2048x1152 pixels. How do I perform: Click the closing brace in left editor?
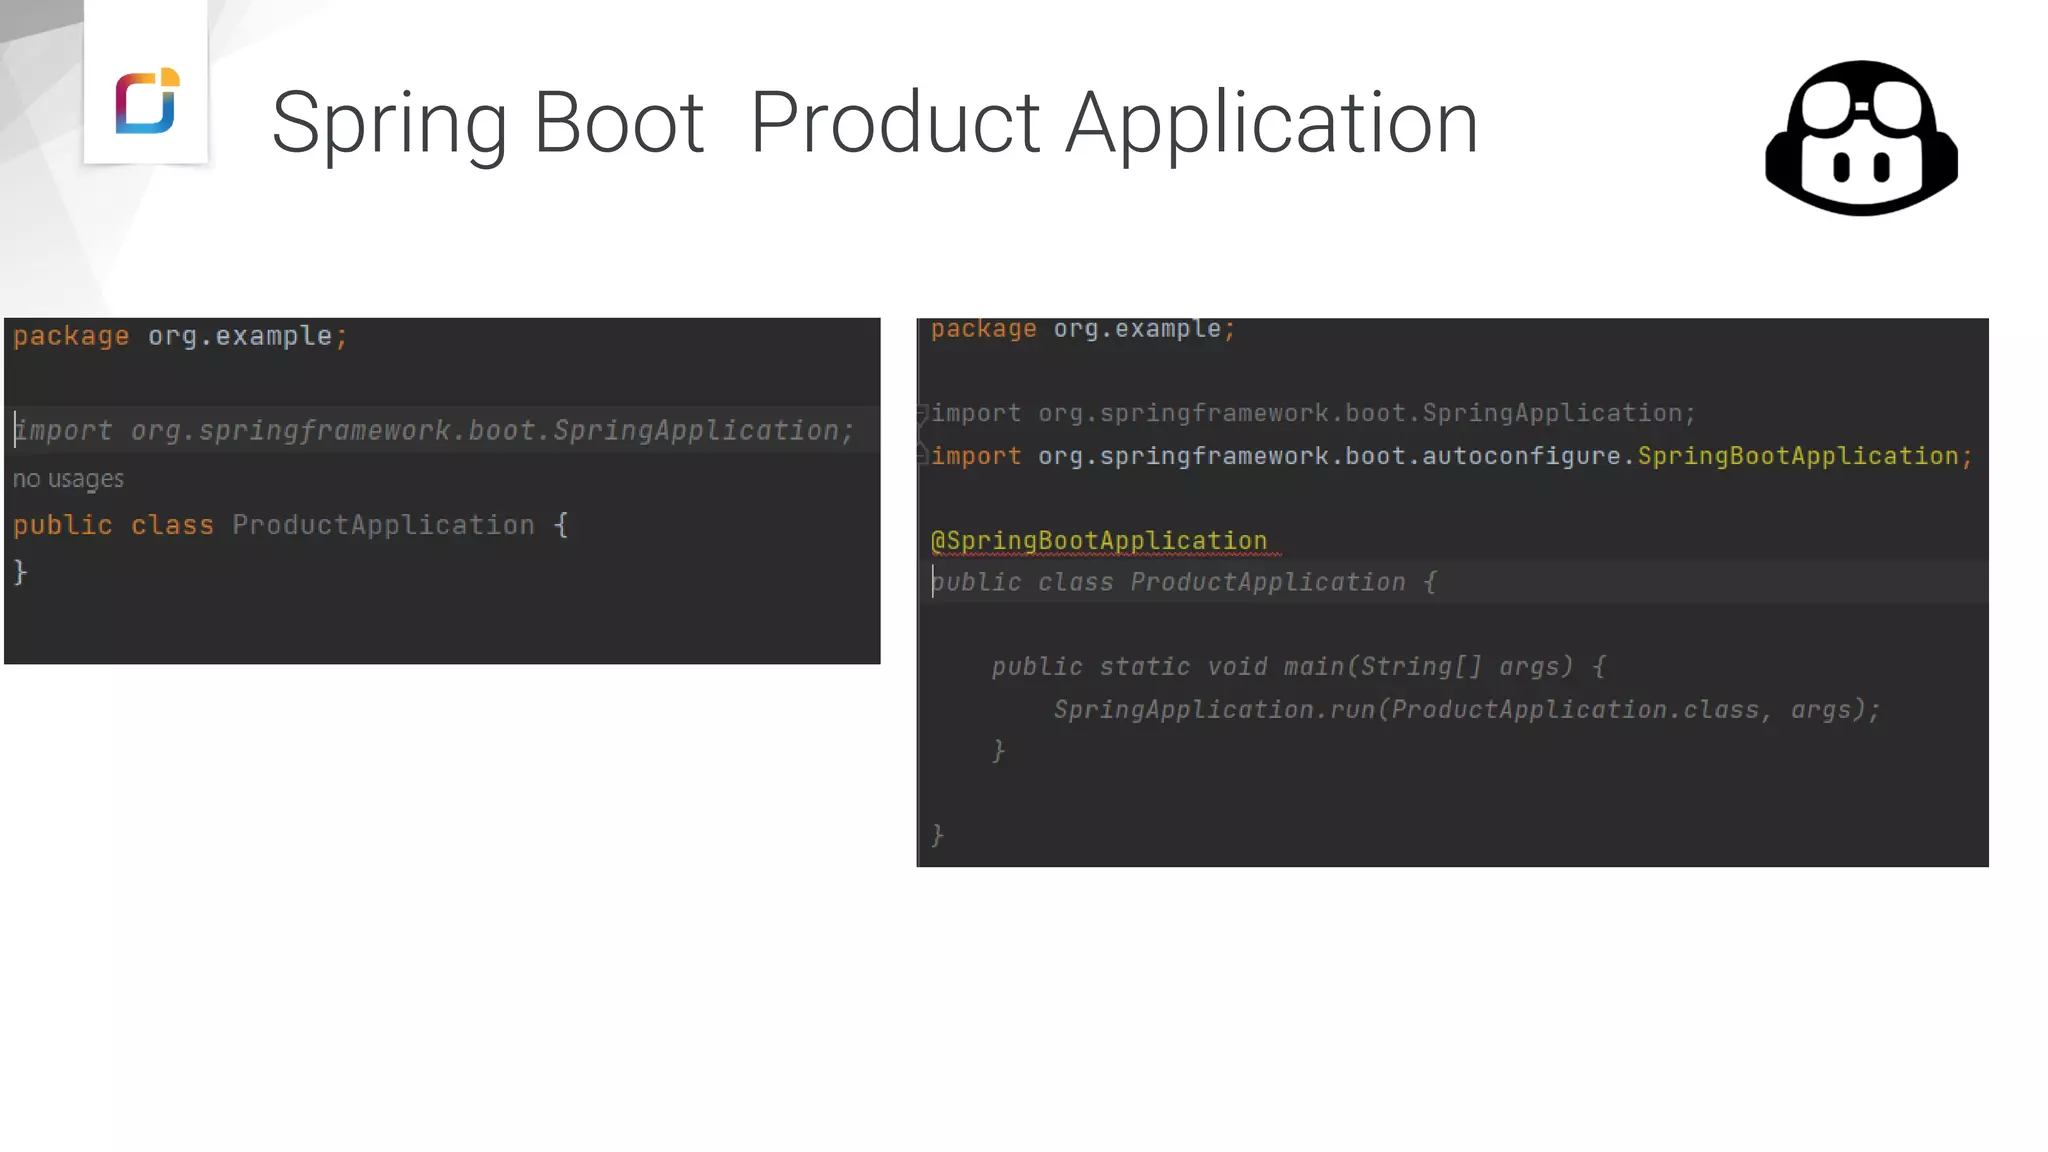pos(20,572)
